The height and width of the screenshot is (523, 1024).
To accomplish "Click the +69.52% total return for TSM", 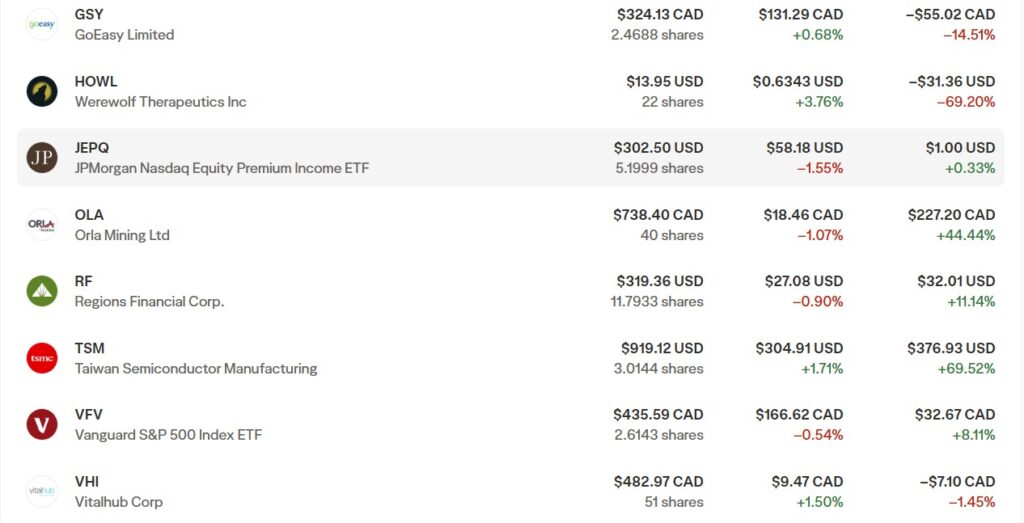I will tap(970, 368).
